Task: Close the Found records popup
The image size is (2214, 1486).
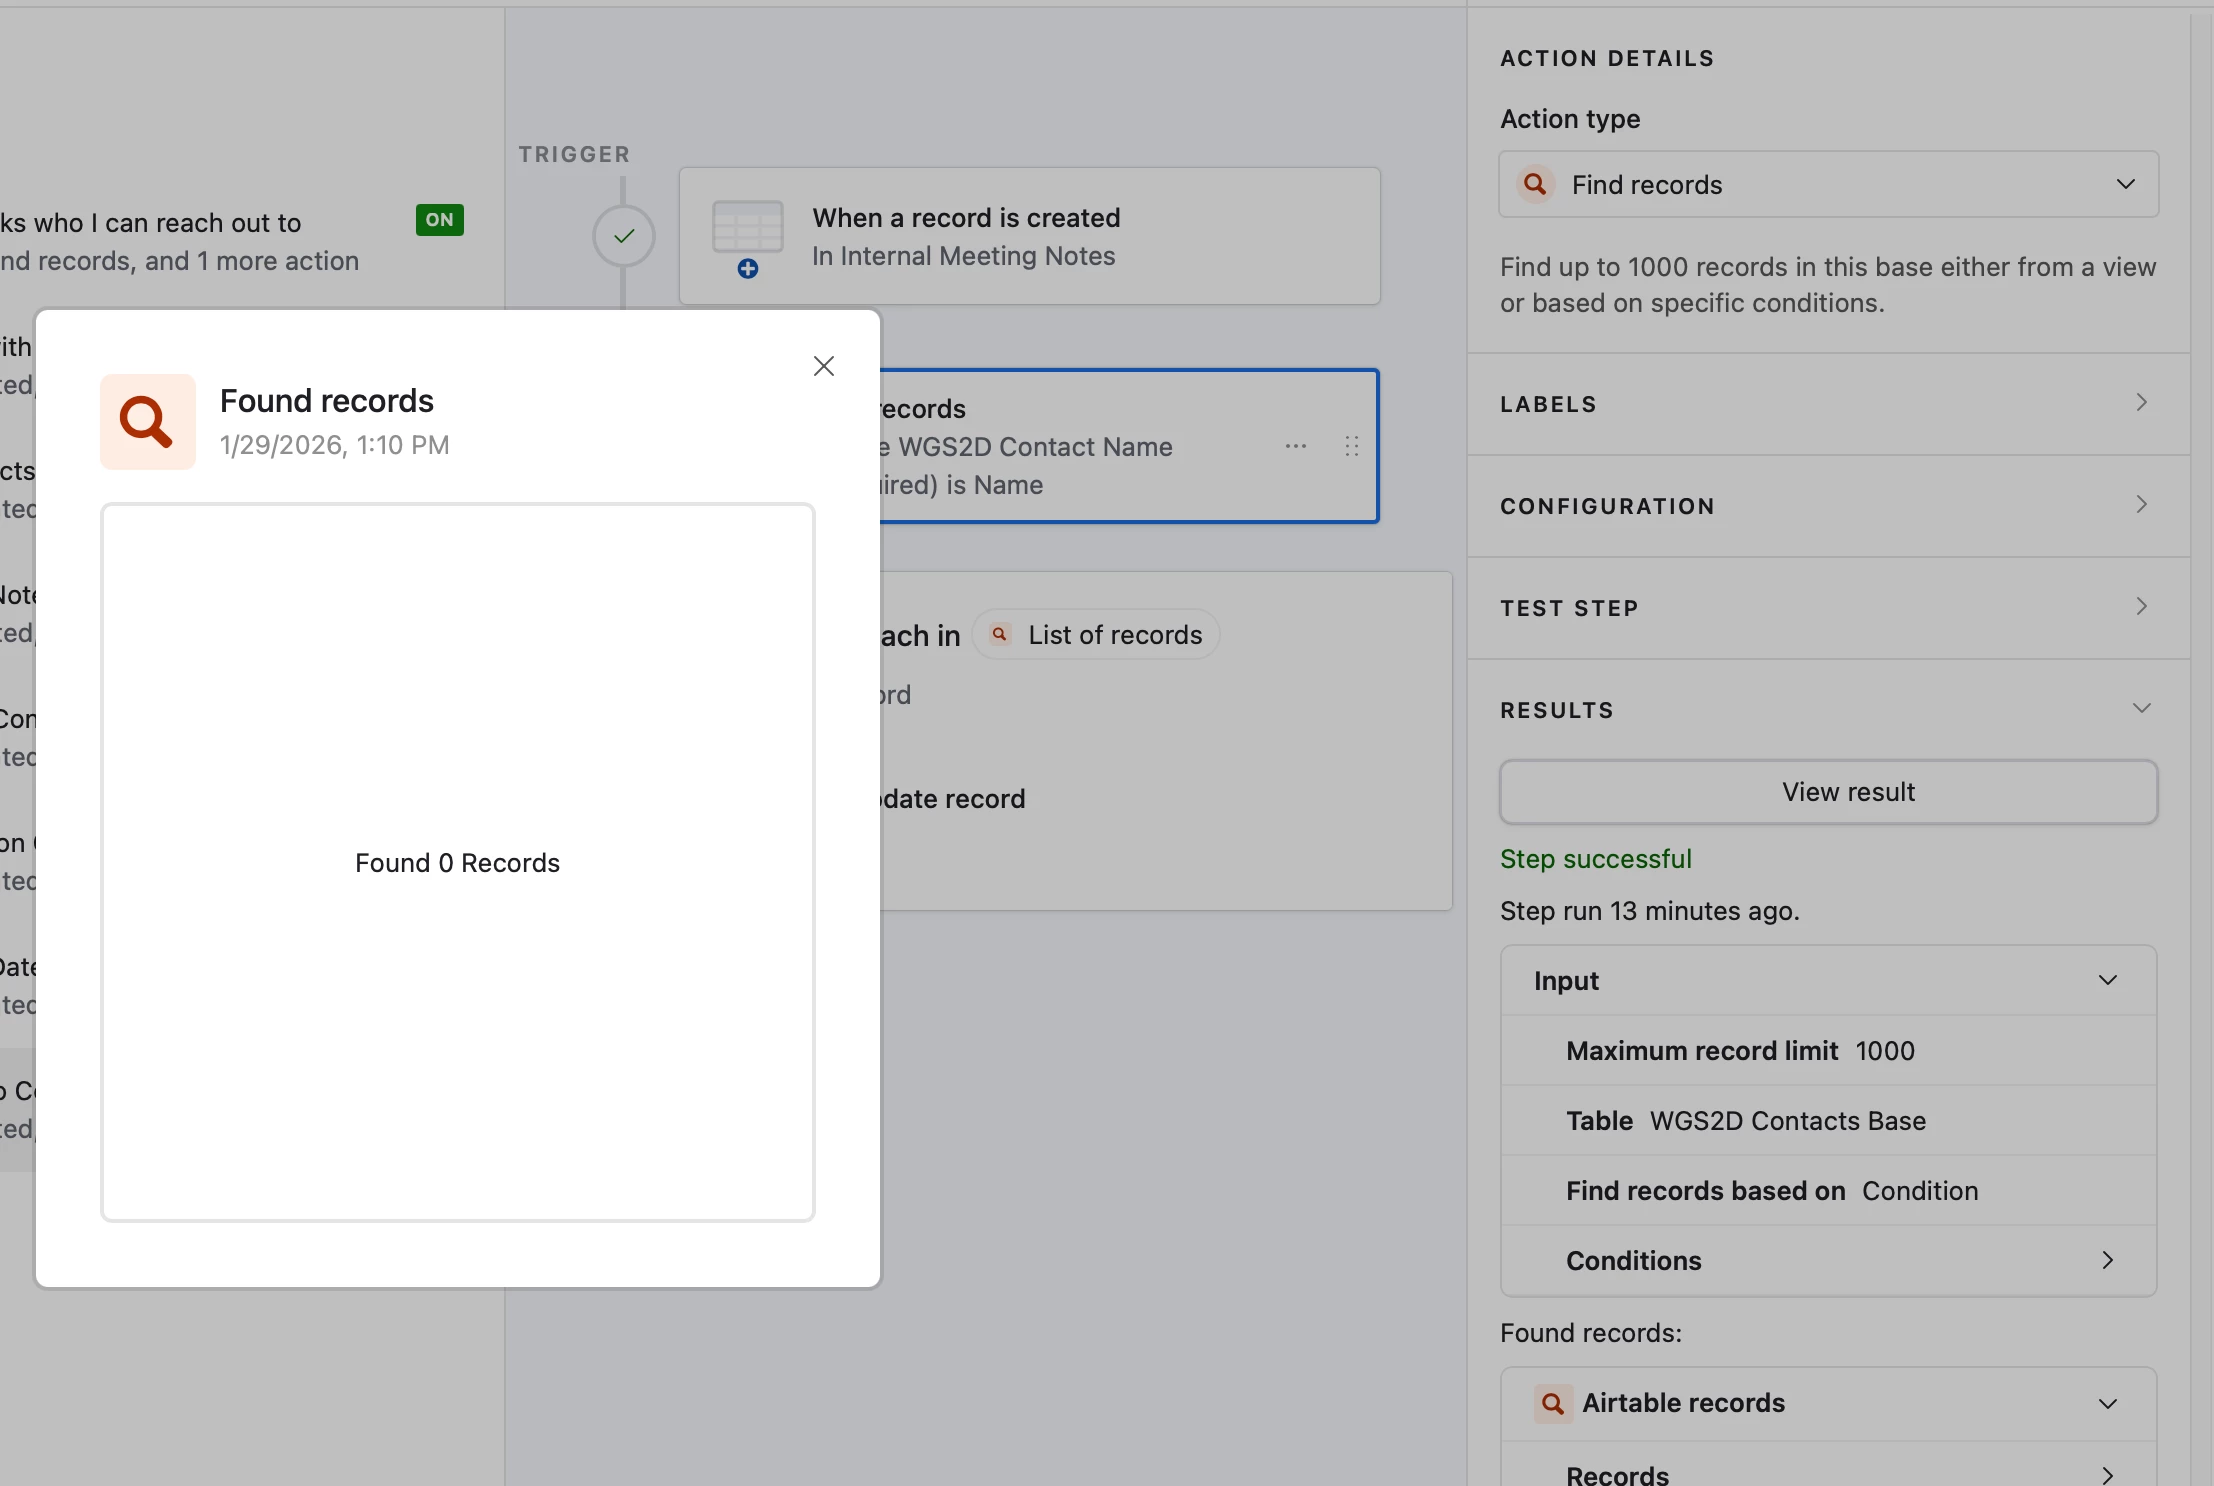Action: pyautogui.click(x=823, y=366)
